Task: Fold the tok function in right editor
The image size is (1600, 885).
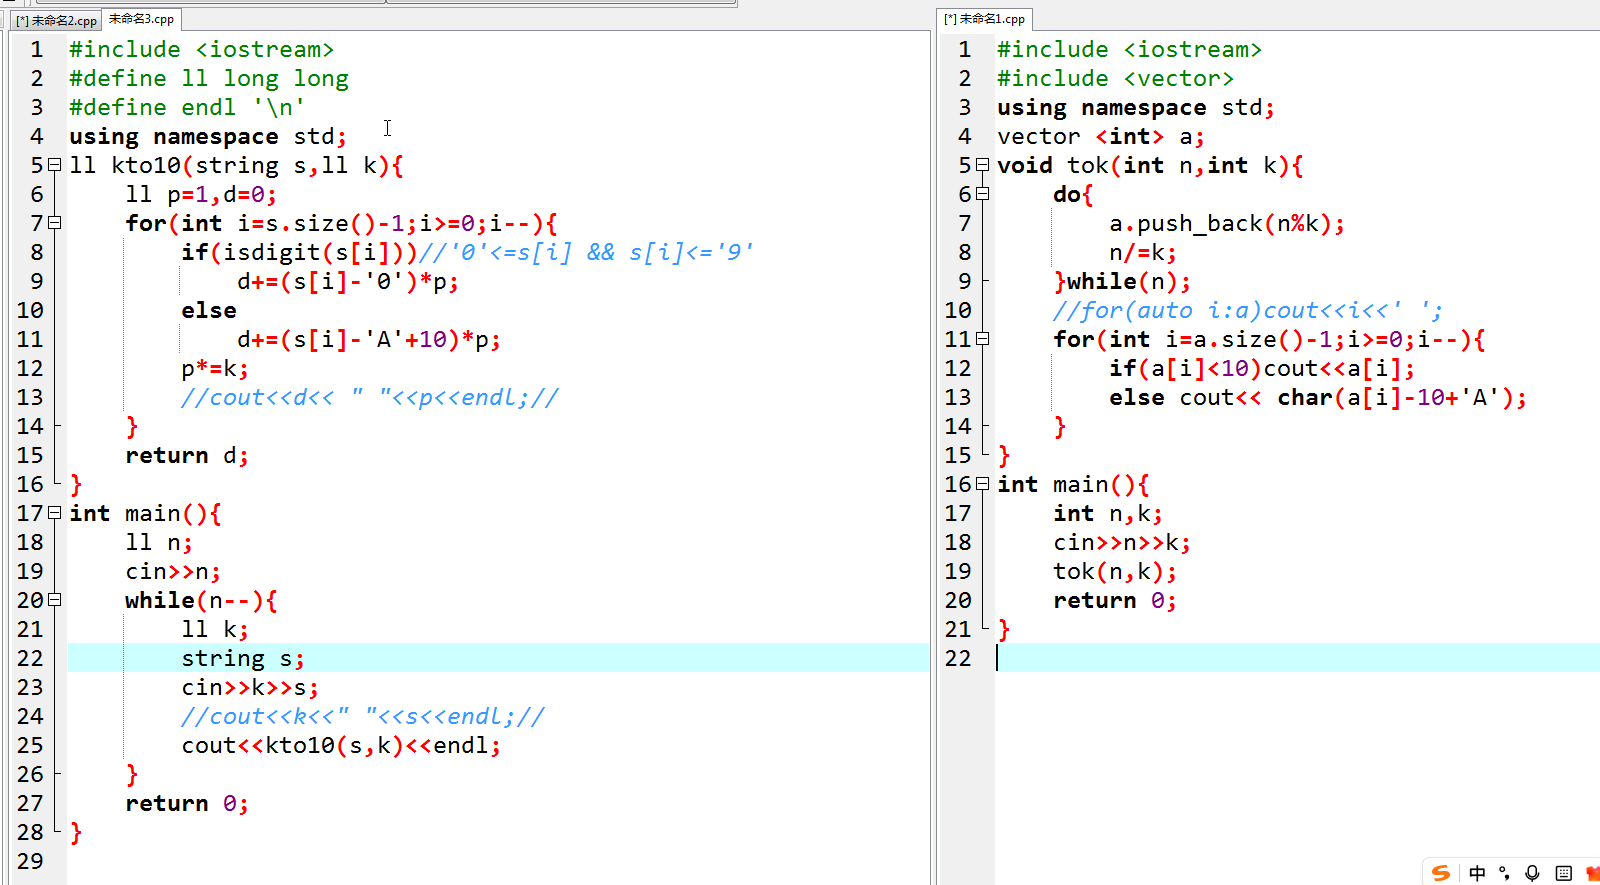Action: (x=983, y=166)
